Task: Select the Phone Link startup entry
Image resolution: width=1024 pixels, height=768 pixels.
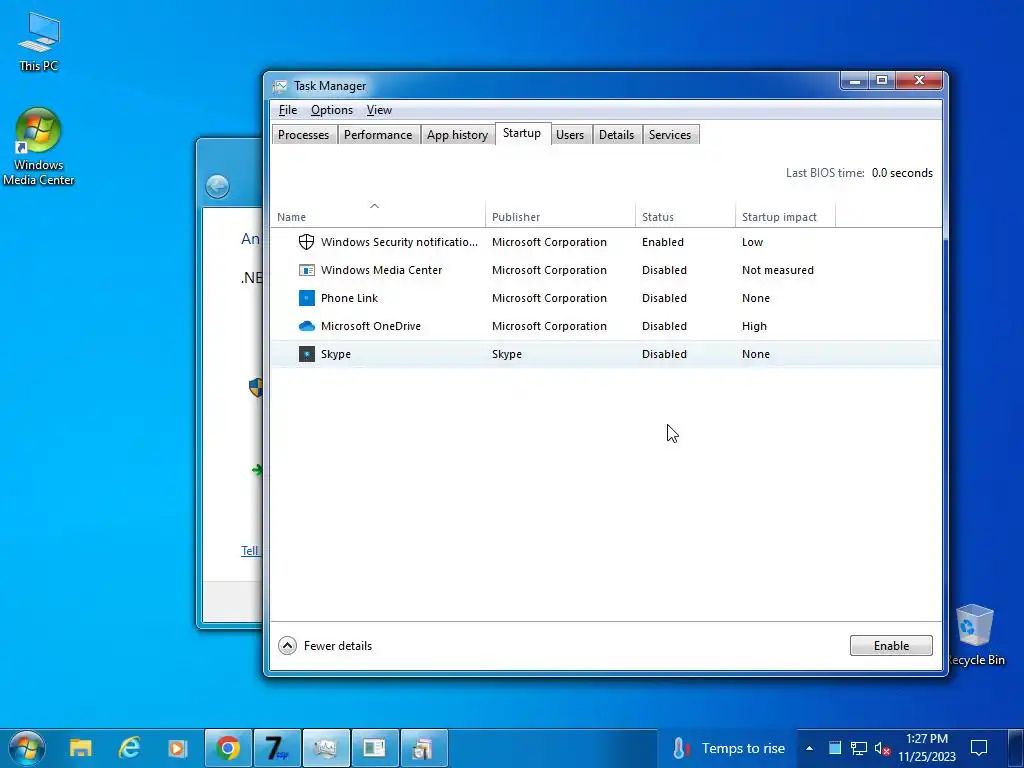Action: pos(349,298)
